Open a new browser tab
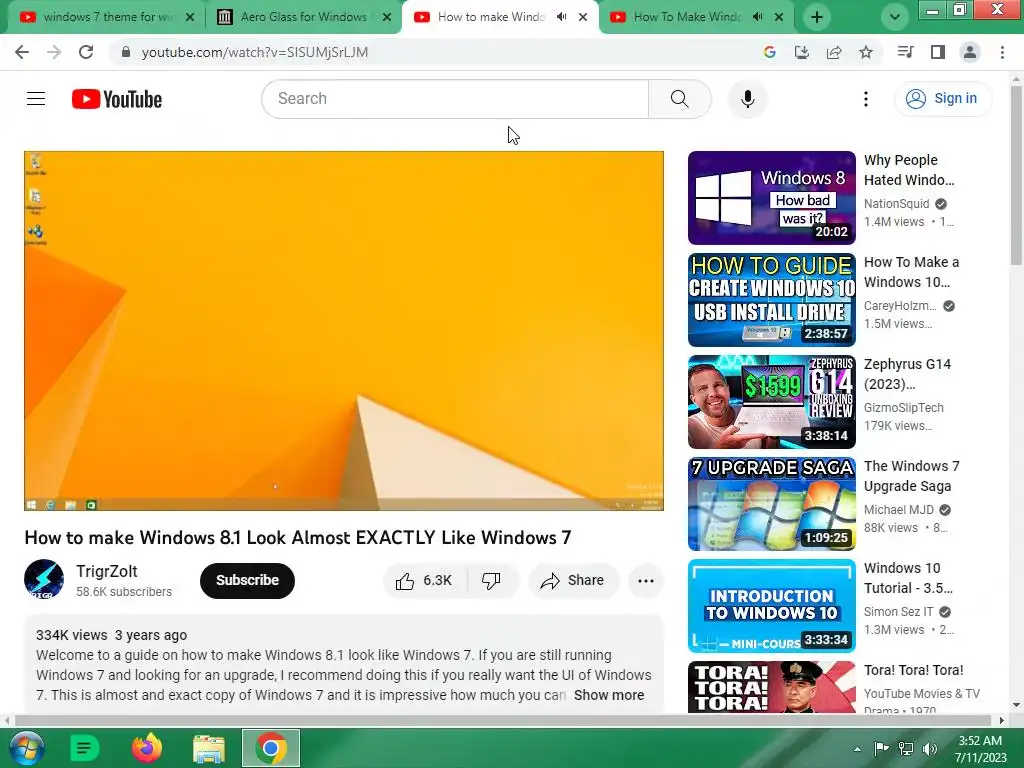The height and width of the screenshot is (768, 1024). [x=816, y=17]
